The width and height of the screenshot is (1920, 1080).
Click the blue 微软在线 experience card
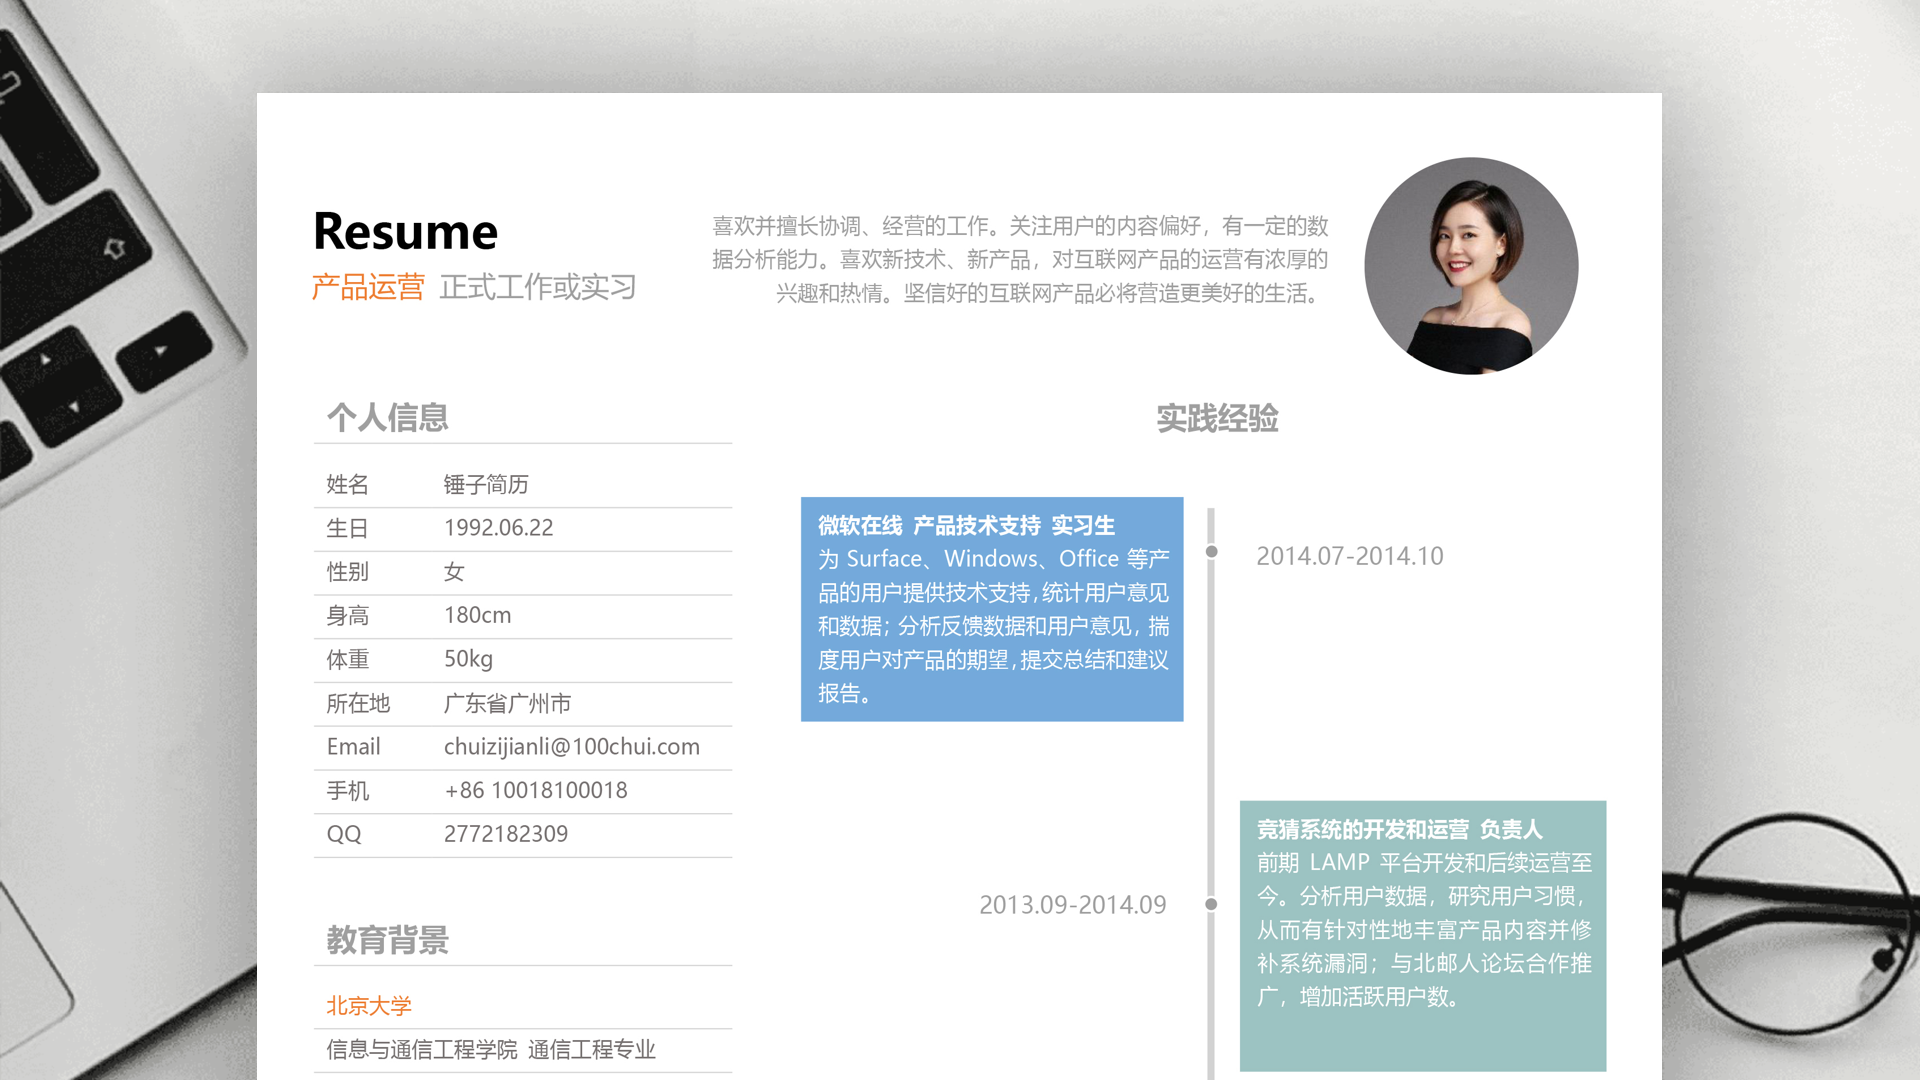[x=992, y=609]
